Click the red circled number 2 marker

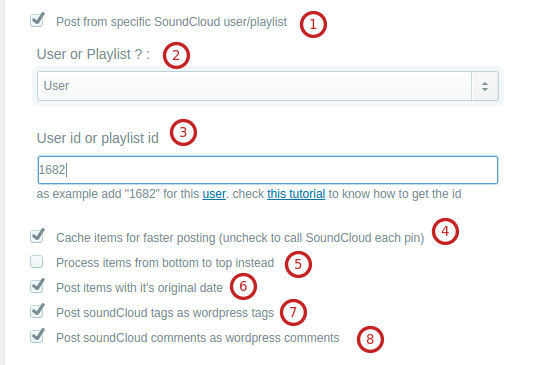coord(176,55)
